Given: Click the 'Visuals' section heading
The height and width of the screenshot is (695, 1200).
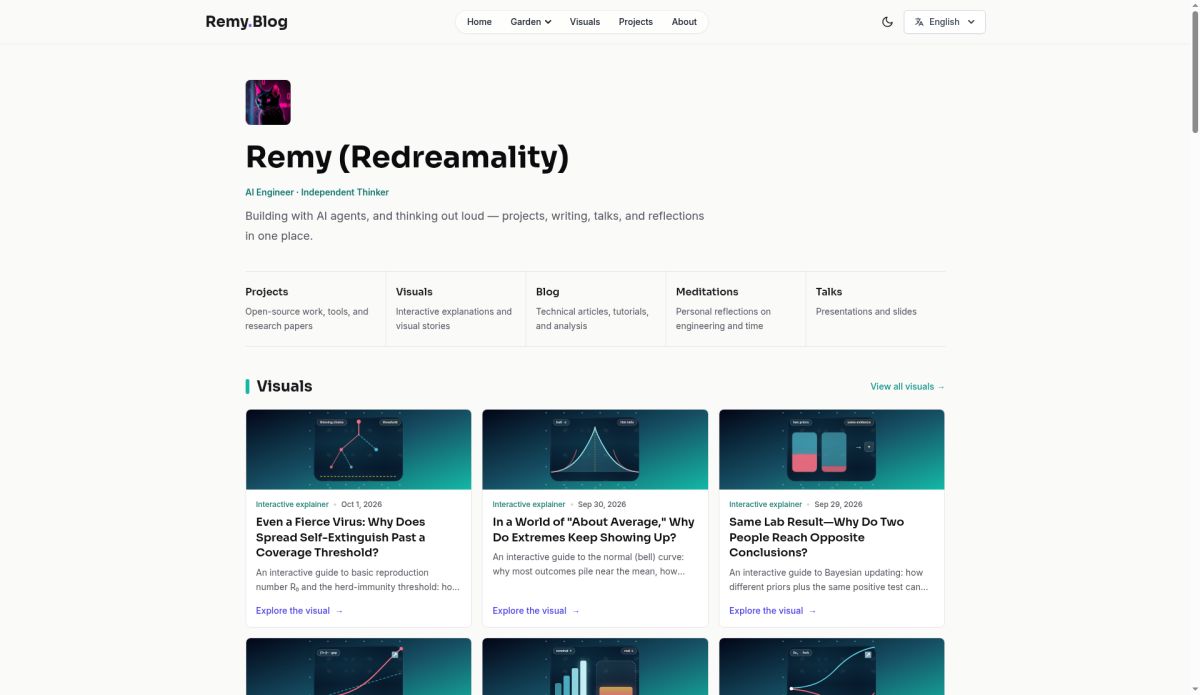Looking at the screenshot, I should 284,386.
